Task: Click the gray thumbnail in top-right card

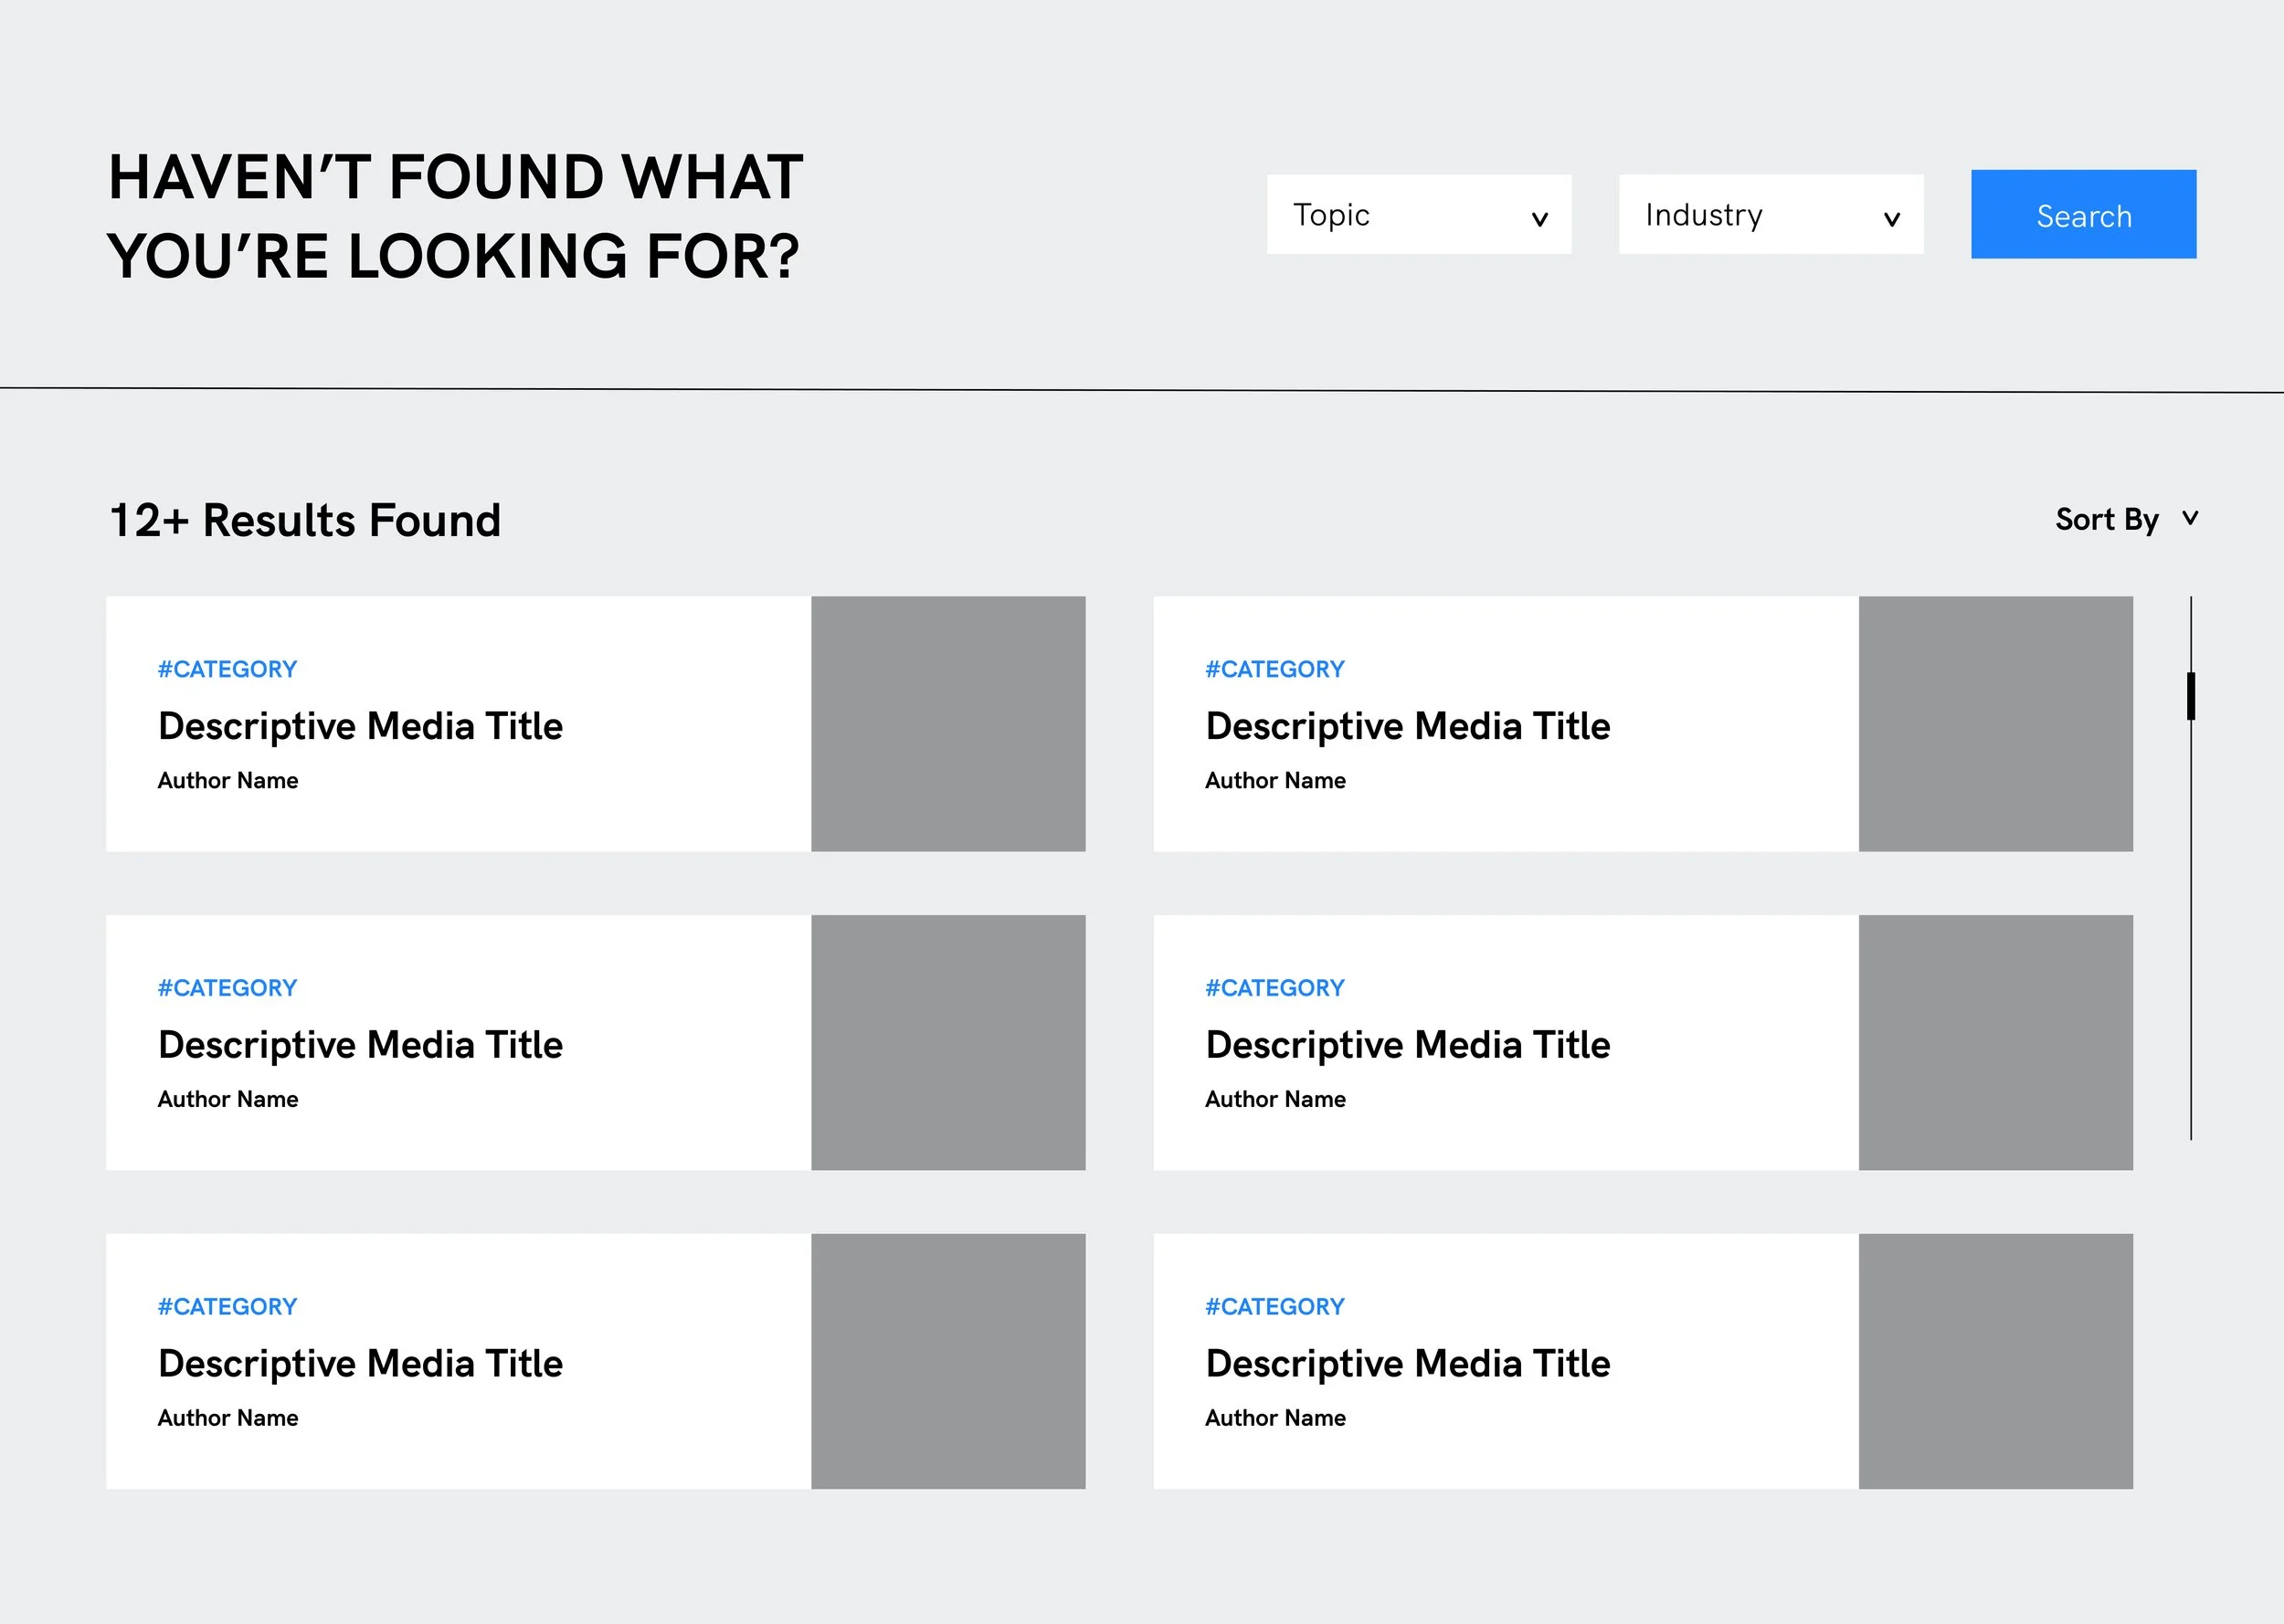Action: point(1995,724)
